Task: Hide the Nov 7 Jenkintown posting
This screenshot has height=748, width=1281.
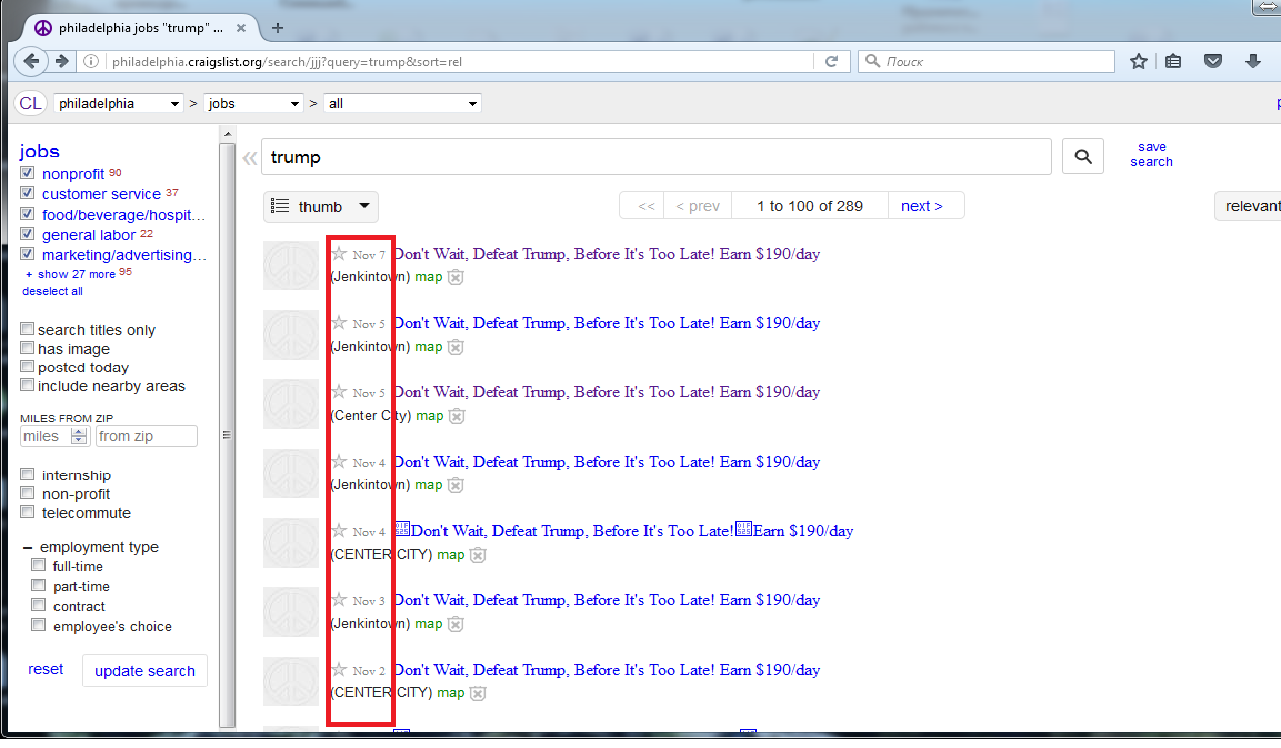Action: click(455, 277)
